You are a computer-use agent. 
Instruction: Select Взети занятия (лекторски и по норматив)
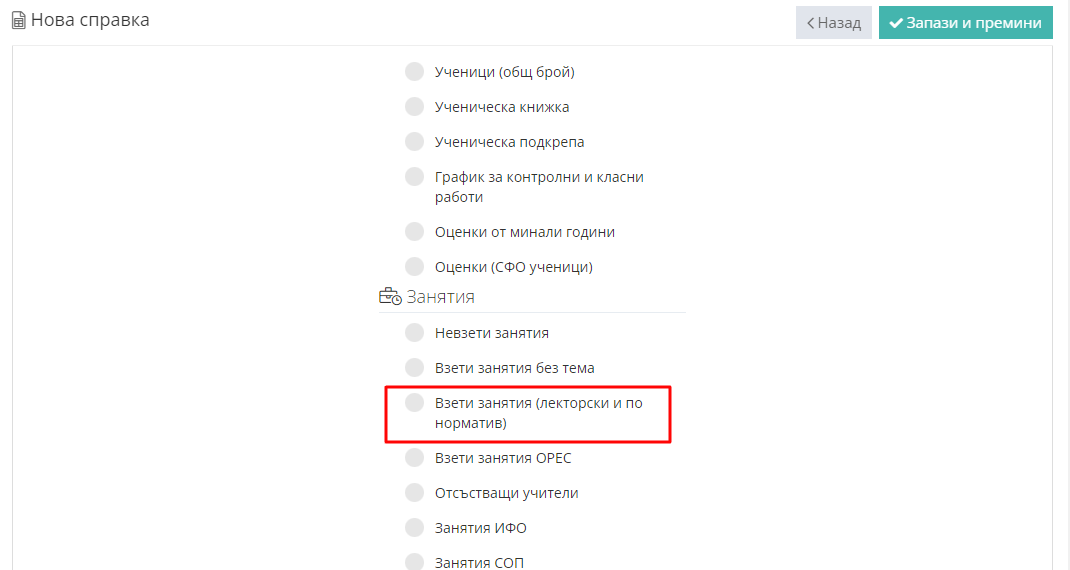pos(414,403)
